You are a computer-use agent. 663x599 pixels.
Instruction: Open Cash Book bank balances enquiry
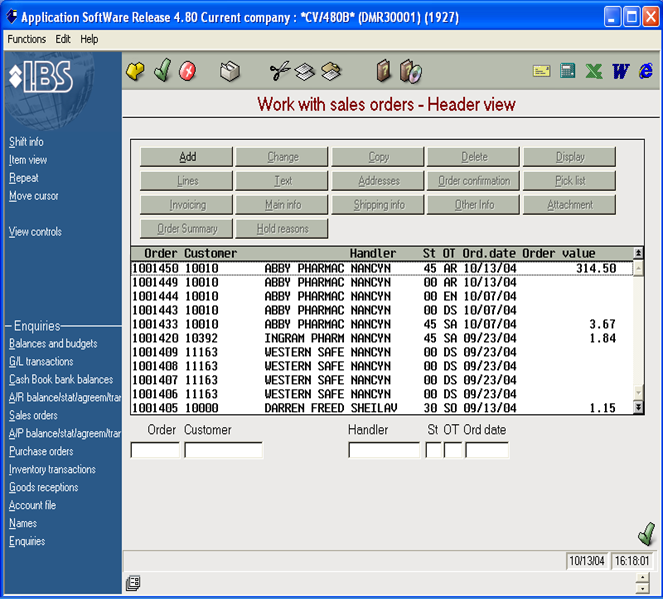61,380
